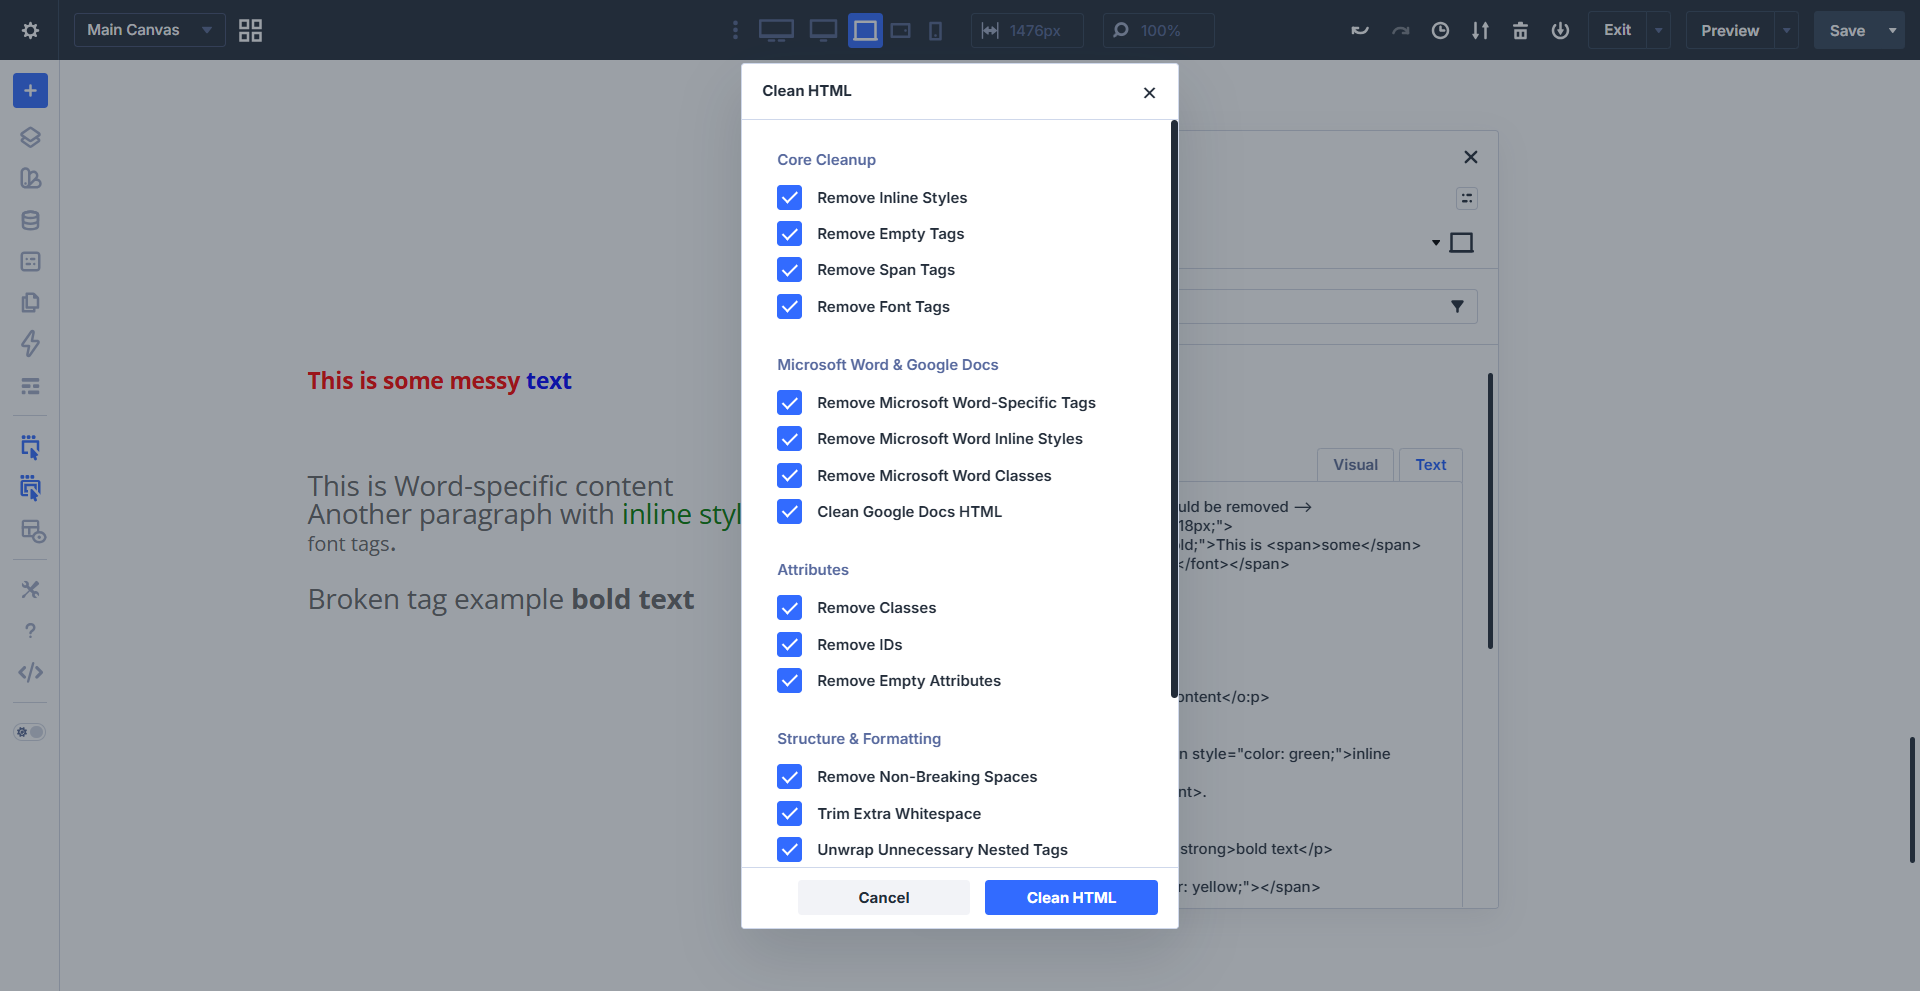Select the highlighted tablet portrait breakpoint
1920x991 pixels.
point(865,30)
